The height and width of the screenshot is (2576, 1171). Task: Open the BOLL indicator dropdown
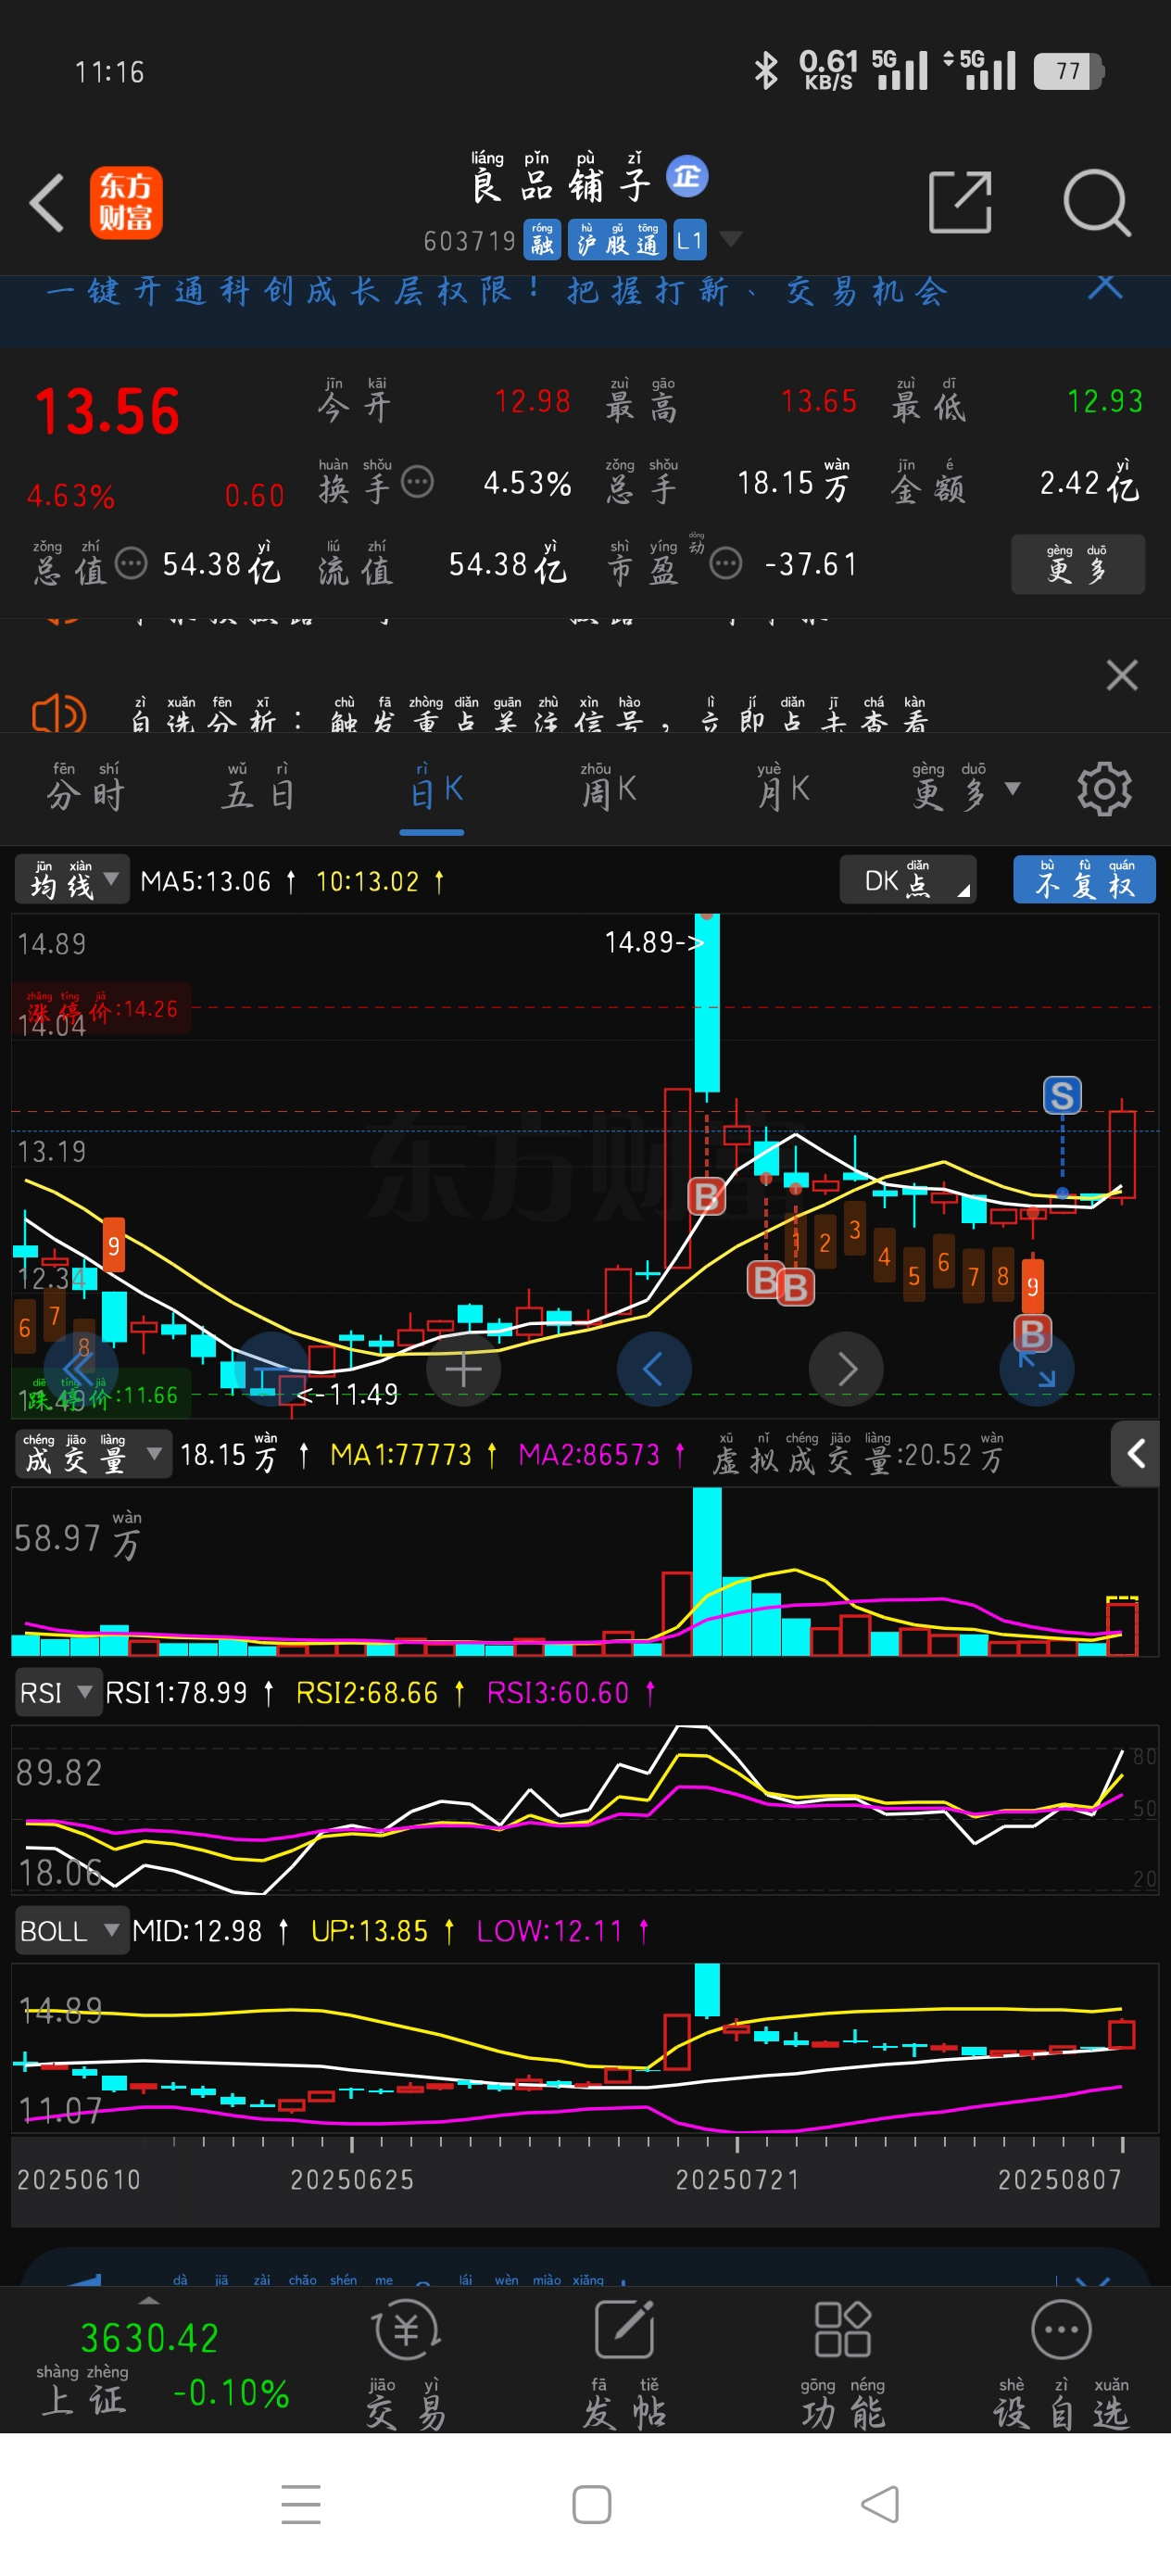71,1931
